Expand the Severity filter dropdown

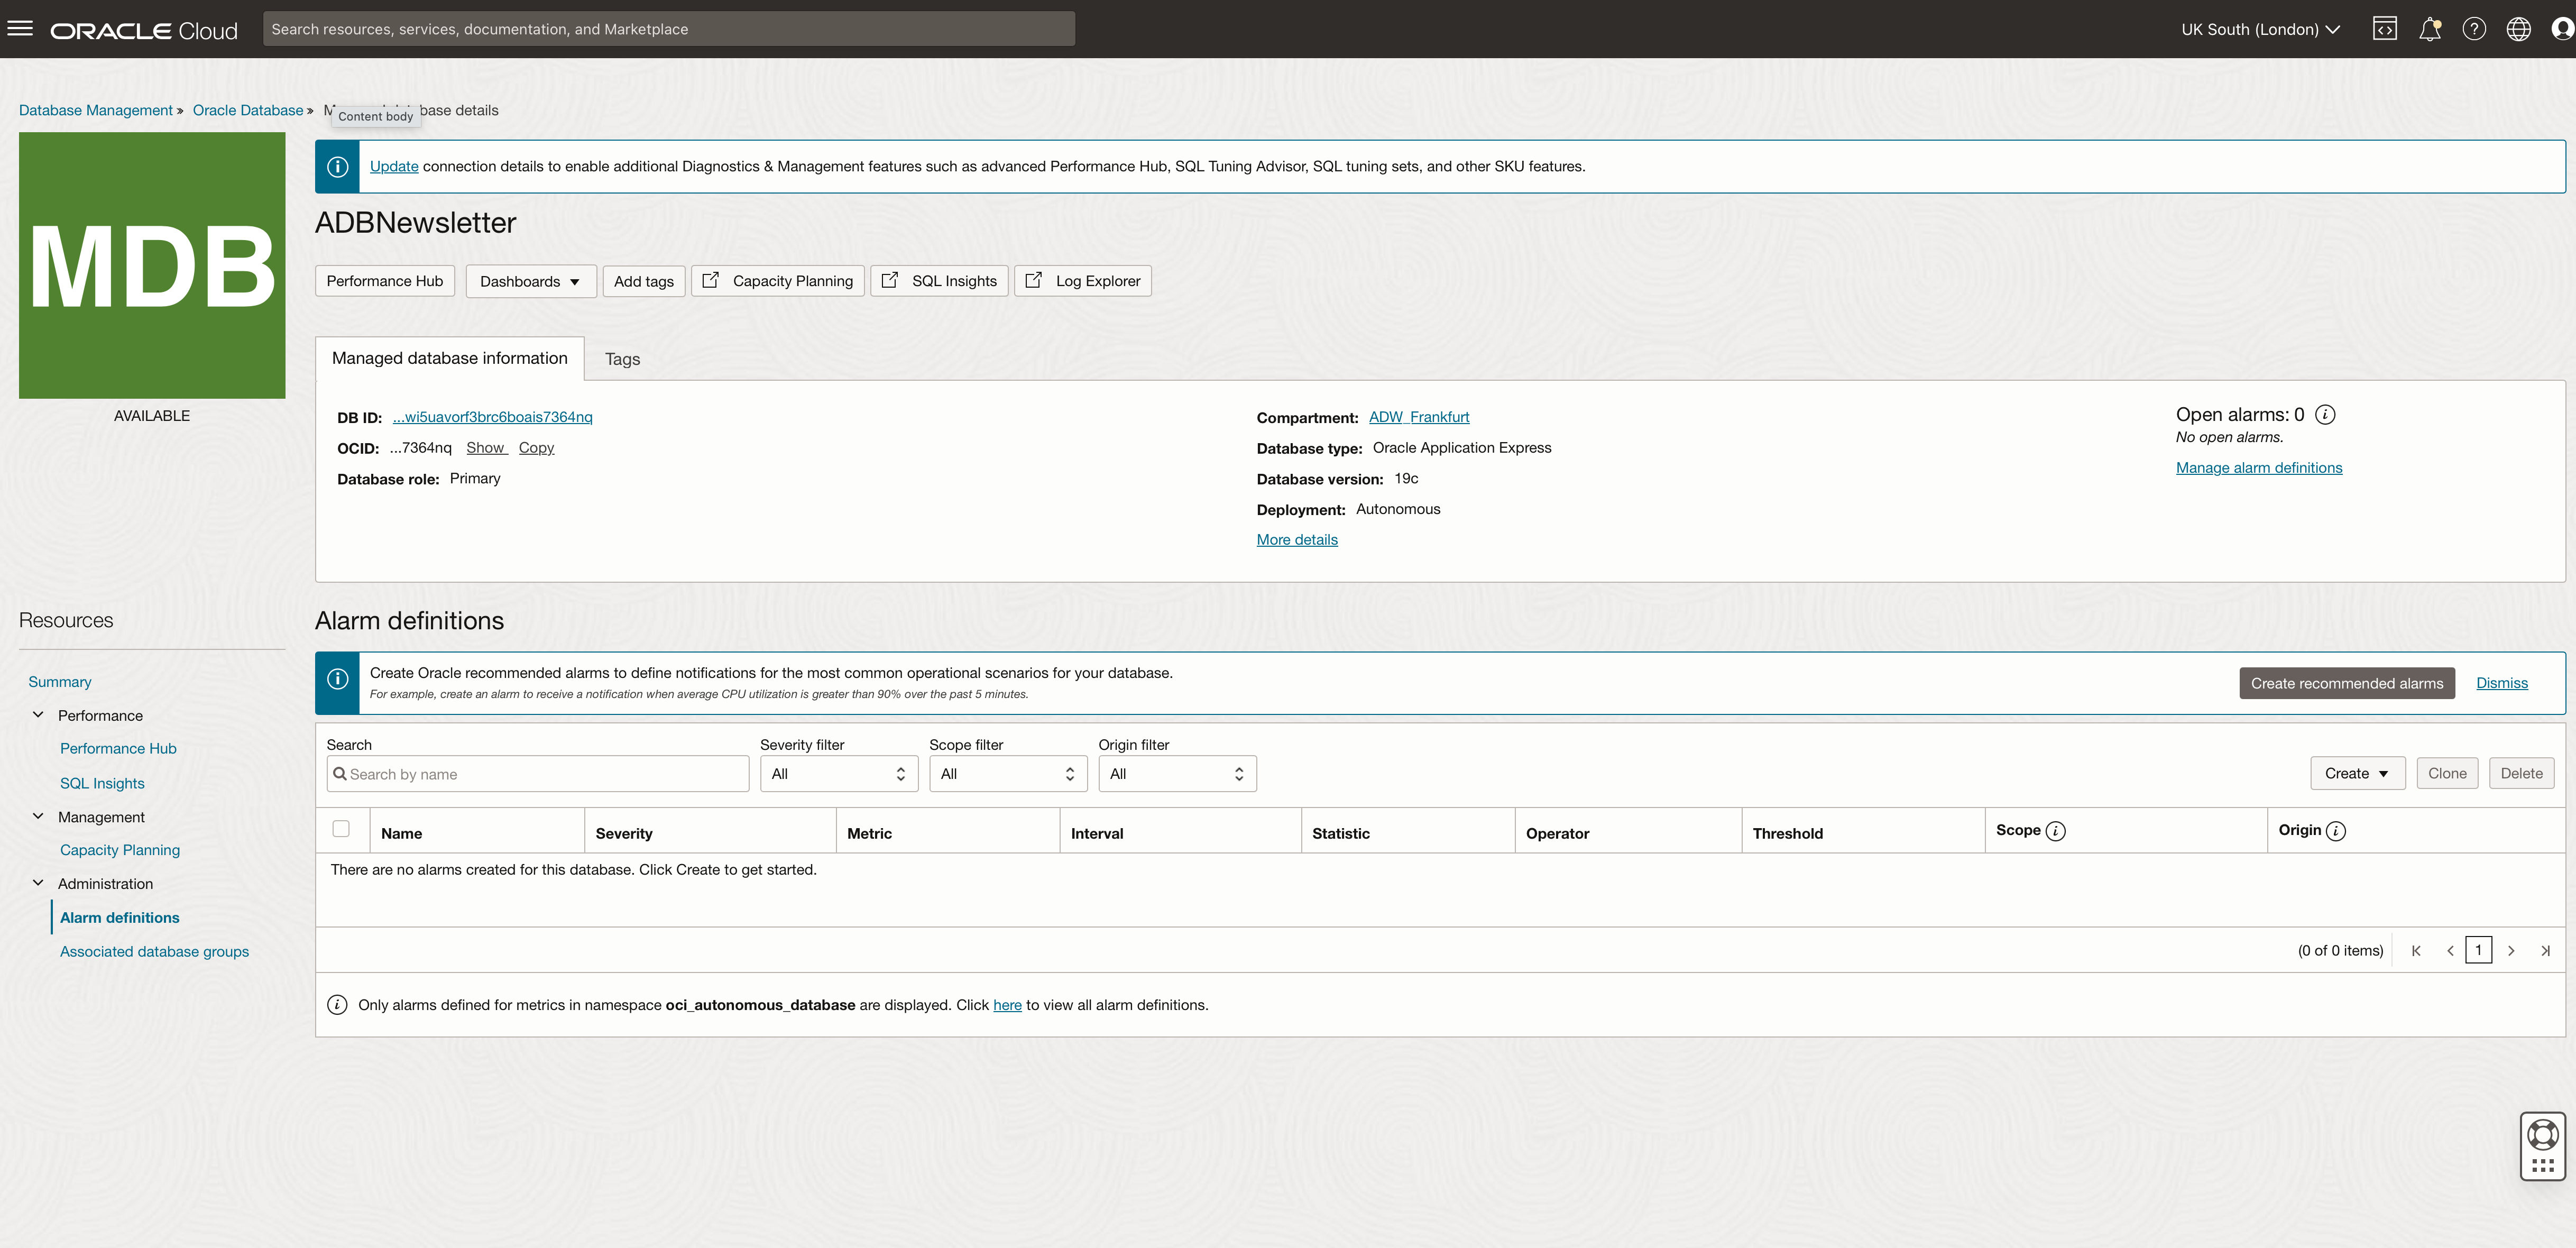[838, 774]
